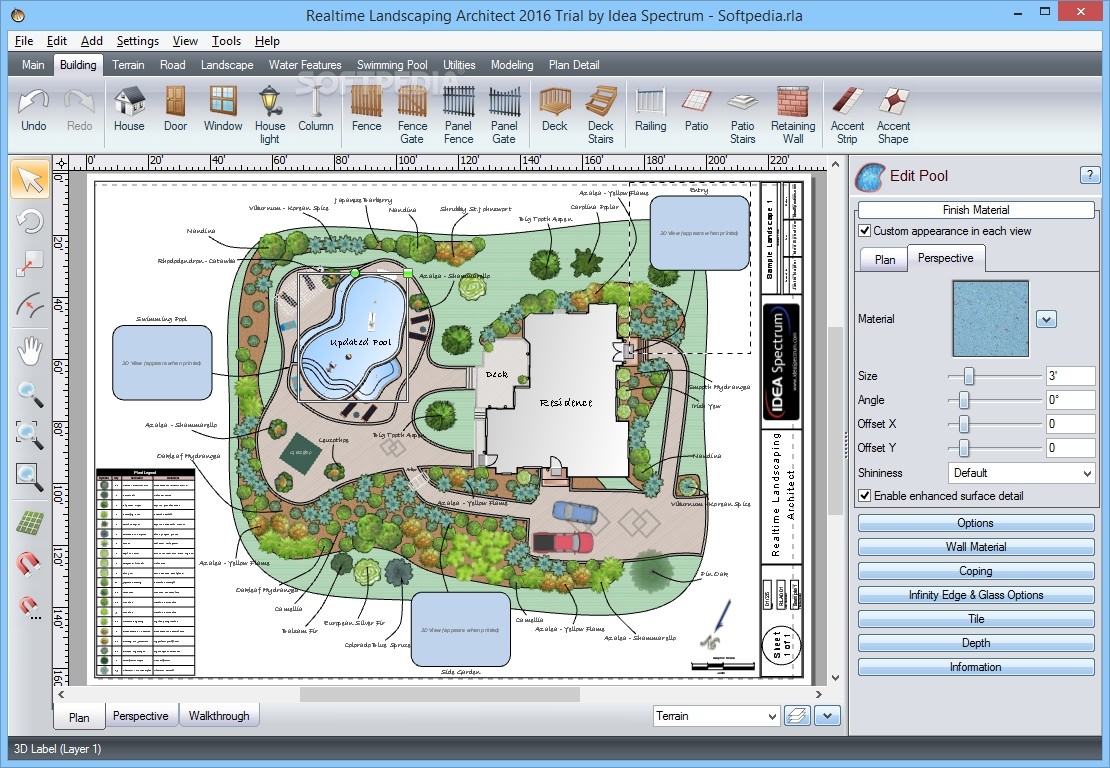This screenshot has width=1110, height=768.
Task: Open the Tools menu
Action: click(226, 41)
